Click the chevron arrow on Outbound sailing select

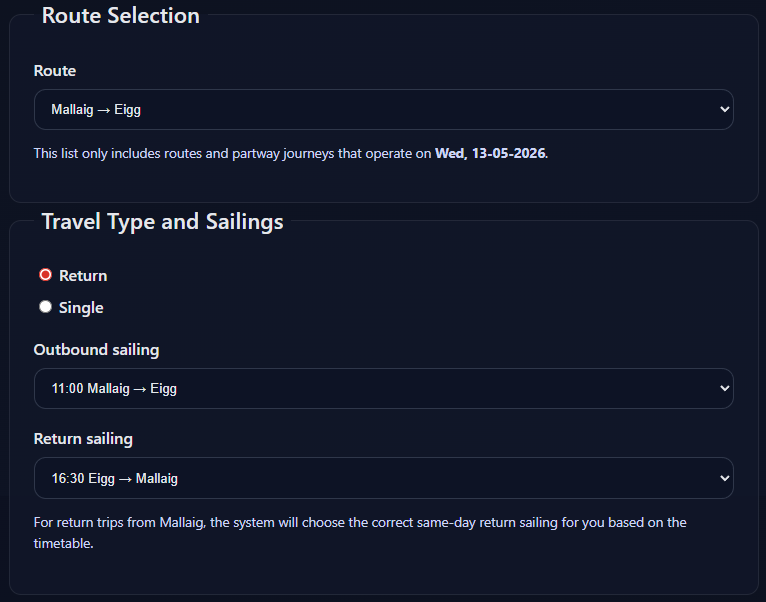click(x=725, y=388)
